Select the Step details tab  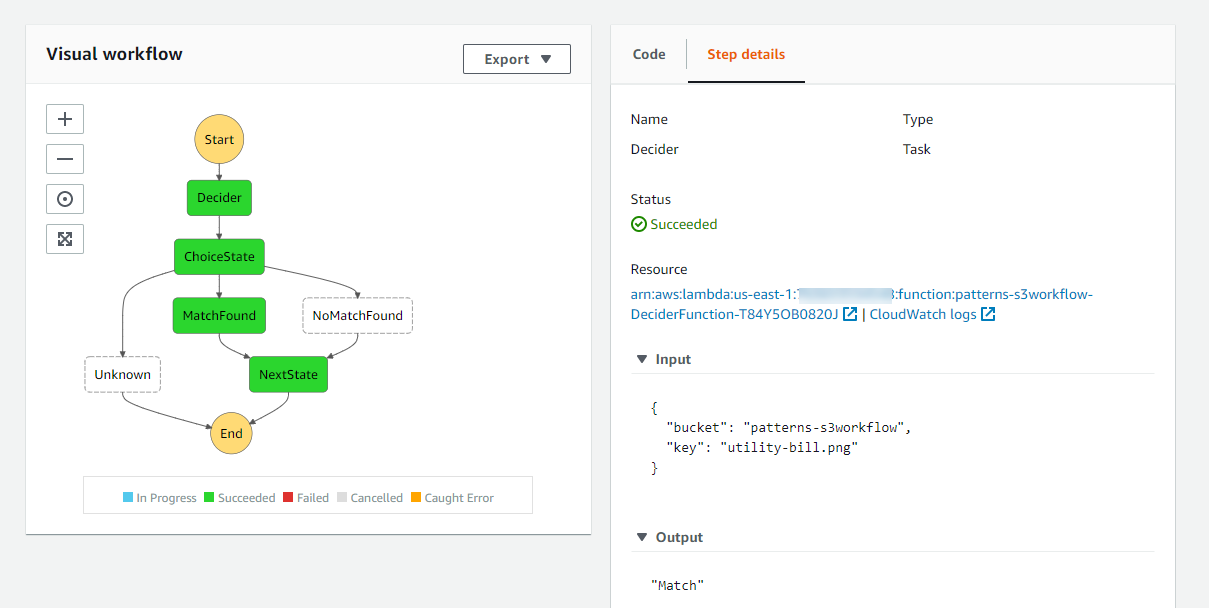[746, 54]
